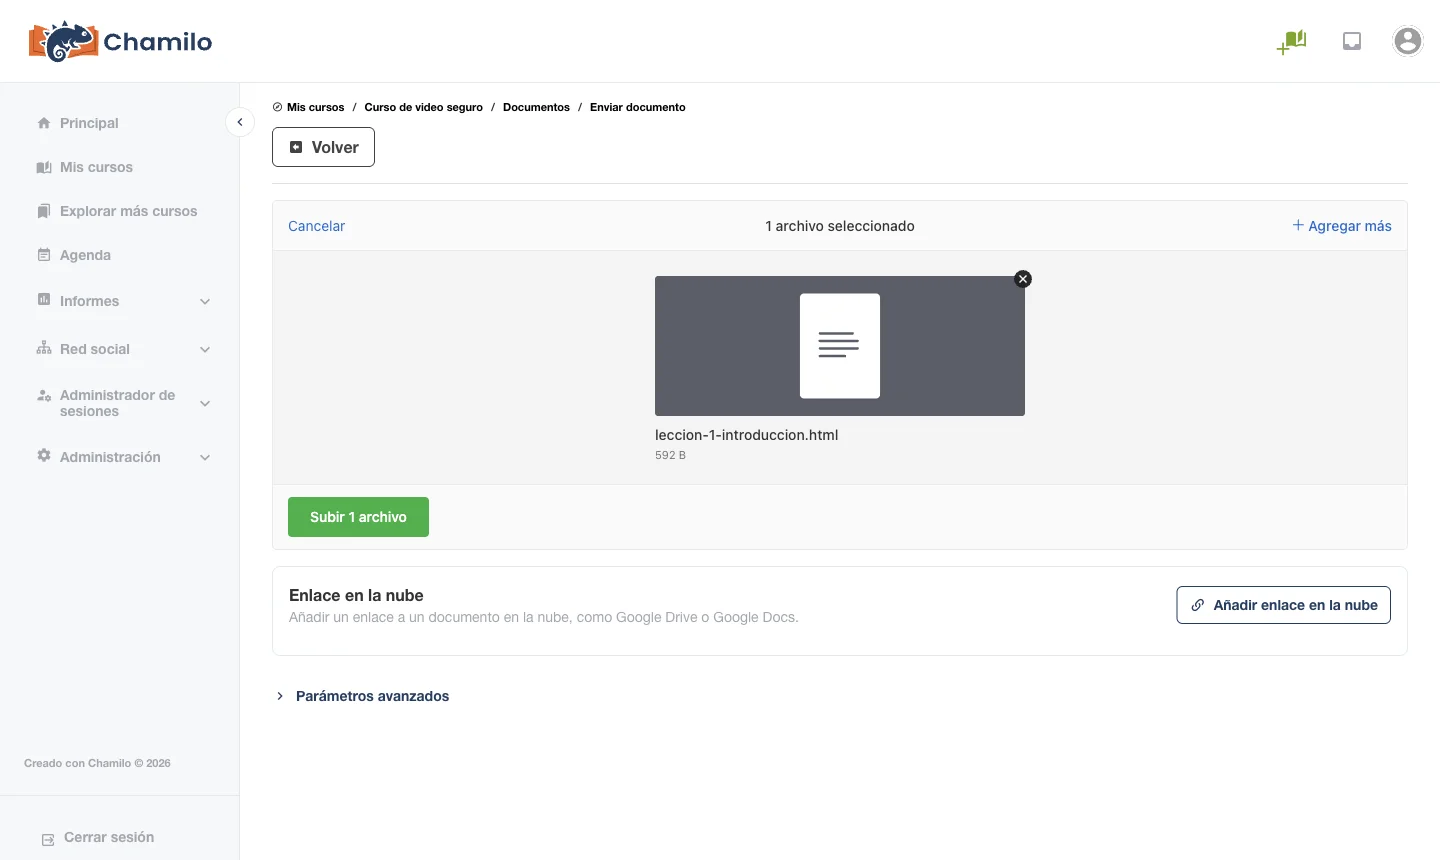This screenshot has height=860, width=1440.
Task: Click the Informes chart icon
Action: (44, 299)
